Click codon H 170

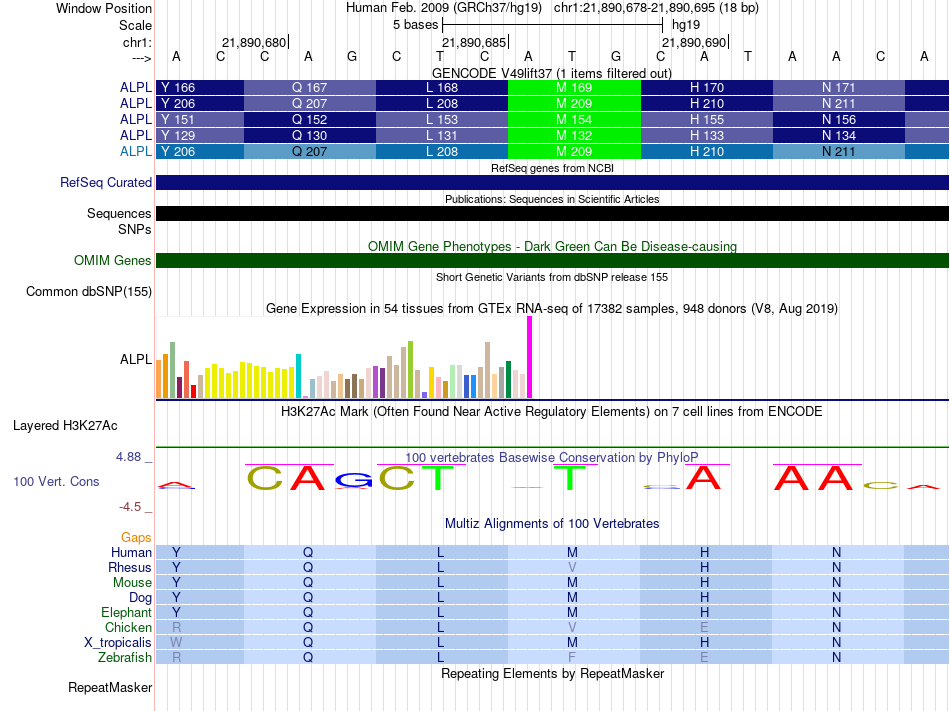(706, 88)
